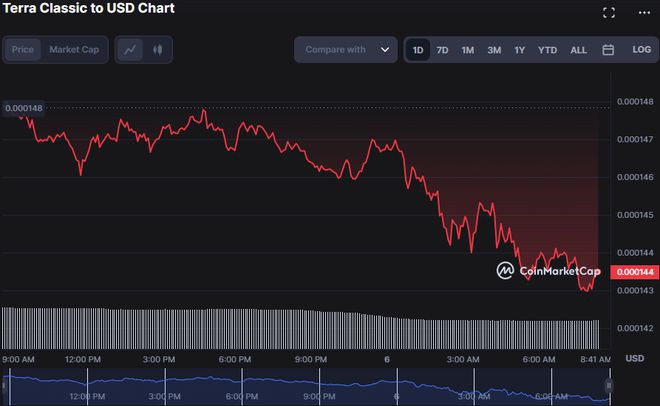Image resolution: width=660 pixels, height=406 pixels.
Task: Click the CoinMarketCap watermark logo
Action: point(548,271)
